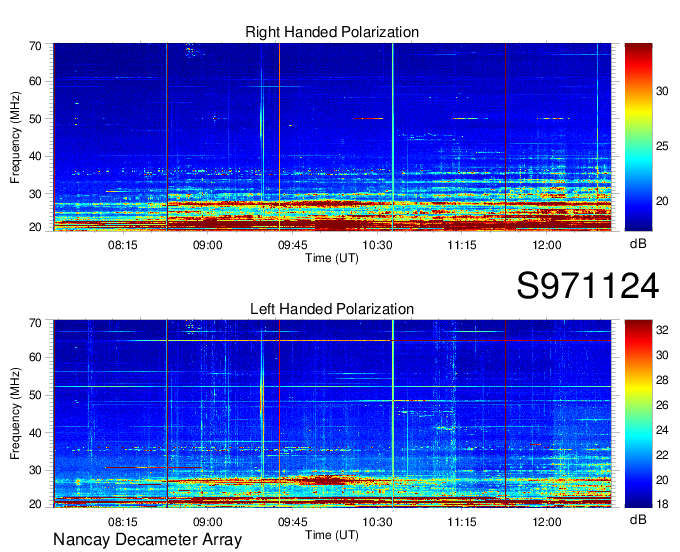
Task: Click the 30 MHz tick of right-handed plot
Action: click(35, 194)
